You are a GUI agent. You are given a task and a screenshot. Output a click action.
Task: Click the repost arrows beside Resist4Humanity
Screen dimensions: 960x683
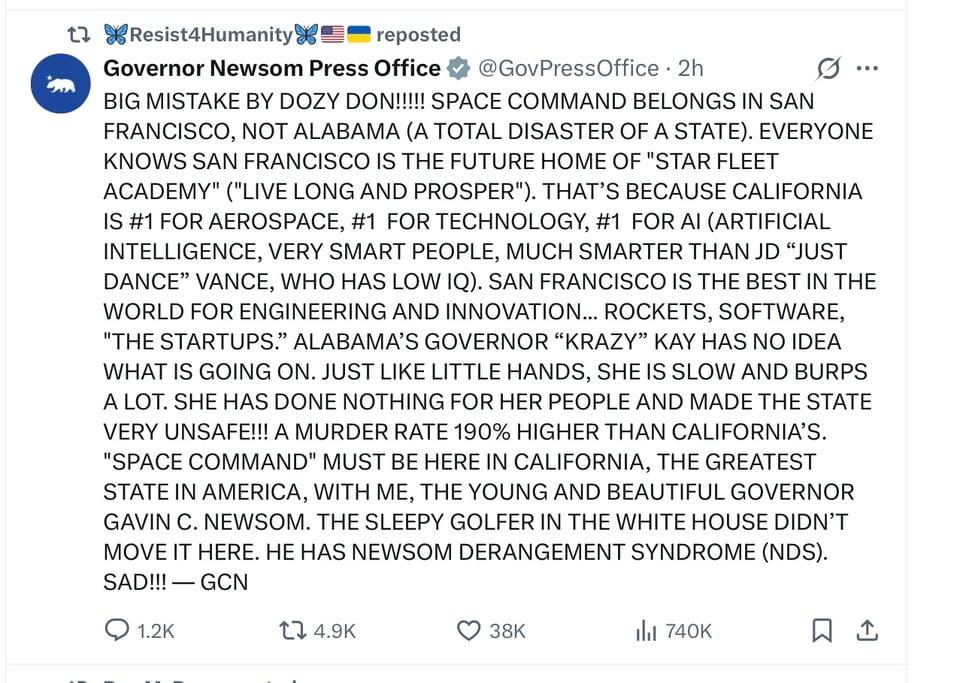click(x=80, y=33)
